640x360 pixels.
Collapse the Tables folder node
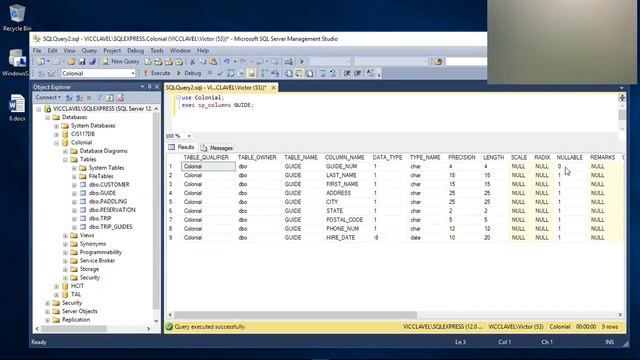[65, 160]
